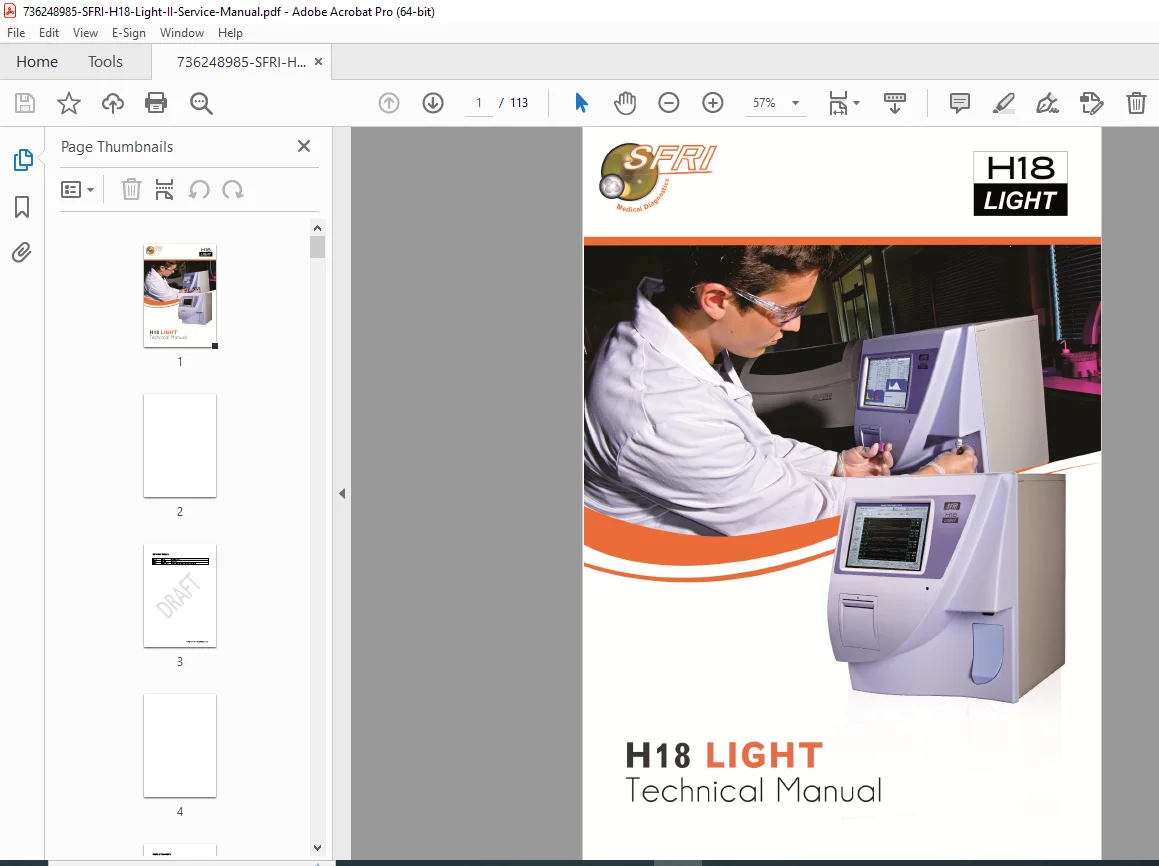Open the Attachments paperclip pane
Image resolution: width=1159 pixels, height=866 pixels.
pyautogui.click(x=22, y=253)
